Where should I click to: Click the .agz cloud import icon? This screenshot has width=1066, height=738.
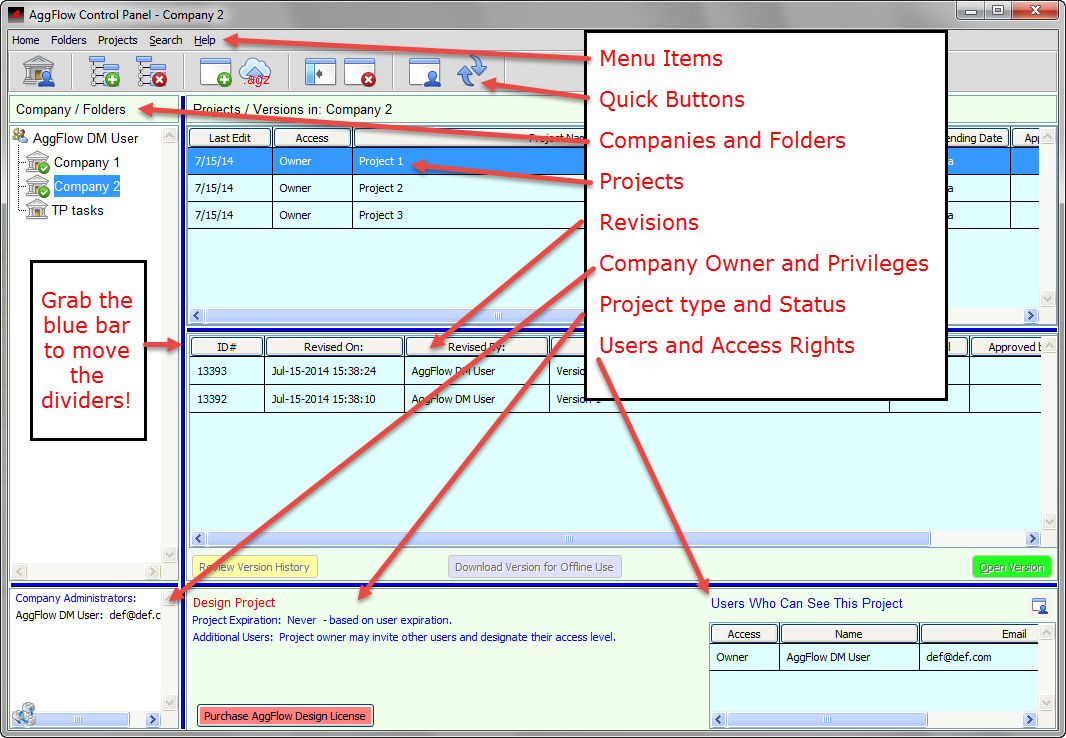(255, 73)
